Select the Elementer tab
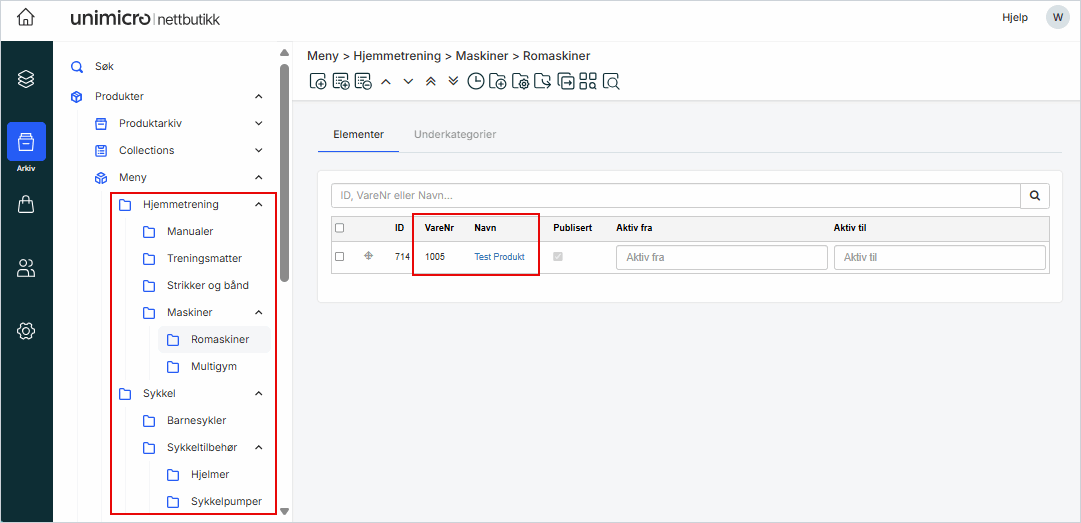 click(358, 134)
